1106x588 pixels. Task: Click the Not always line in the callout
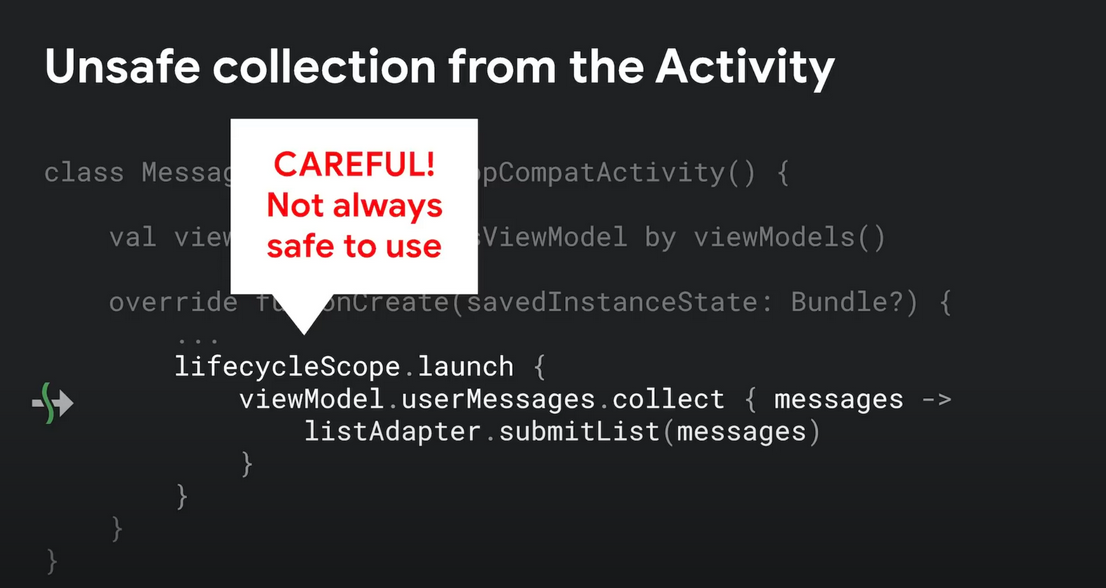coord(354,206)
